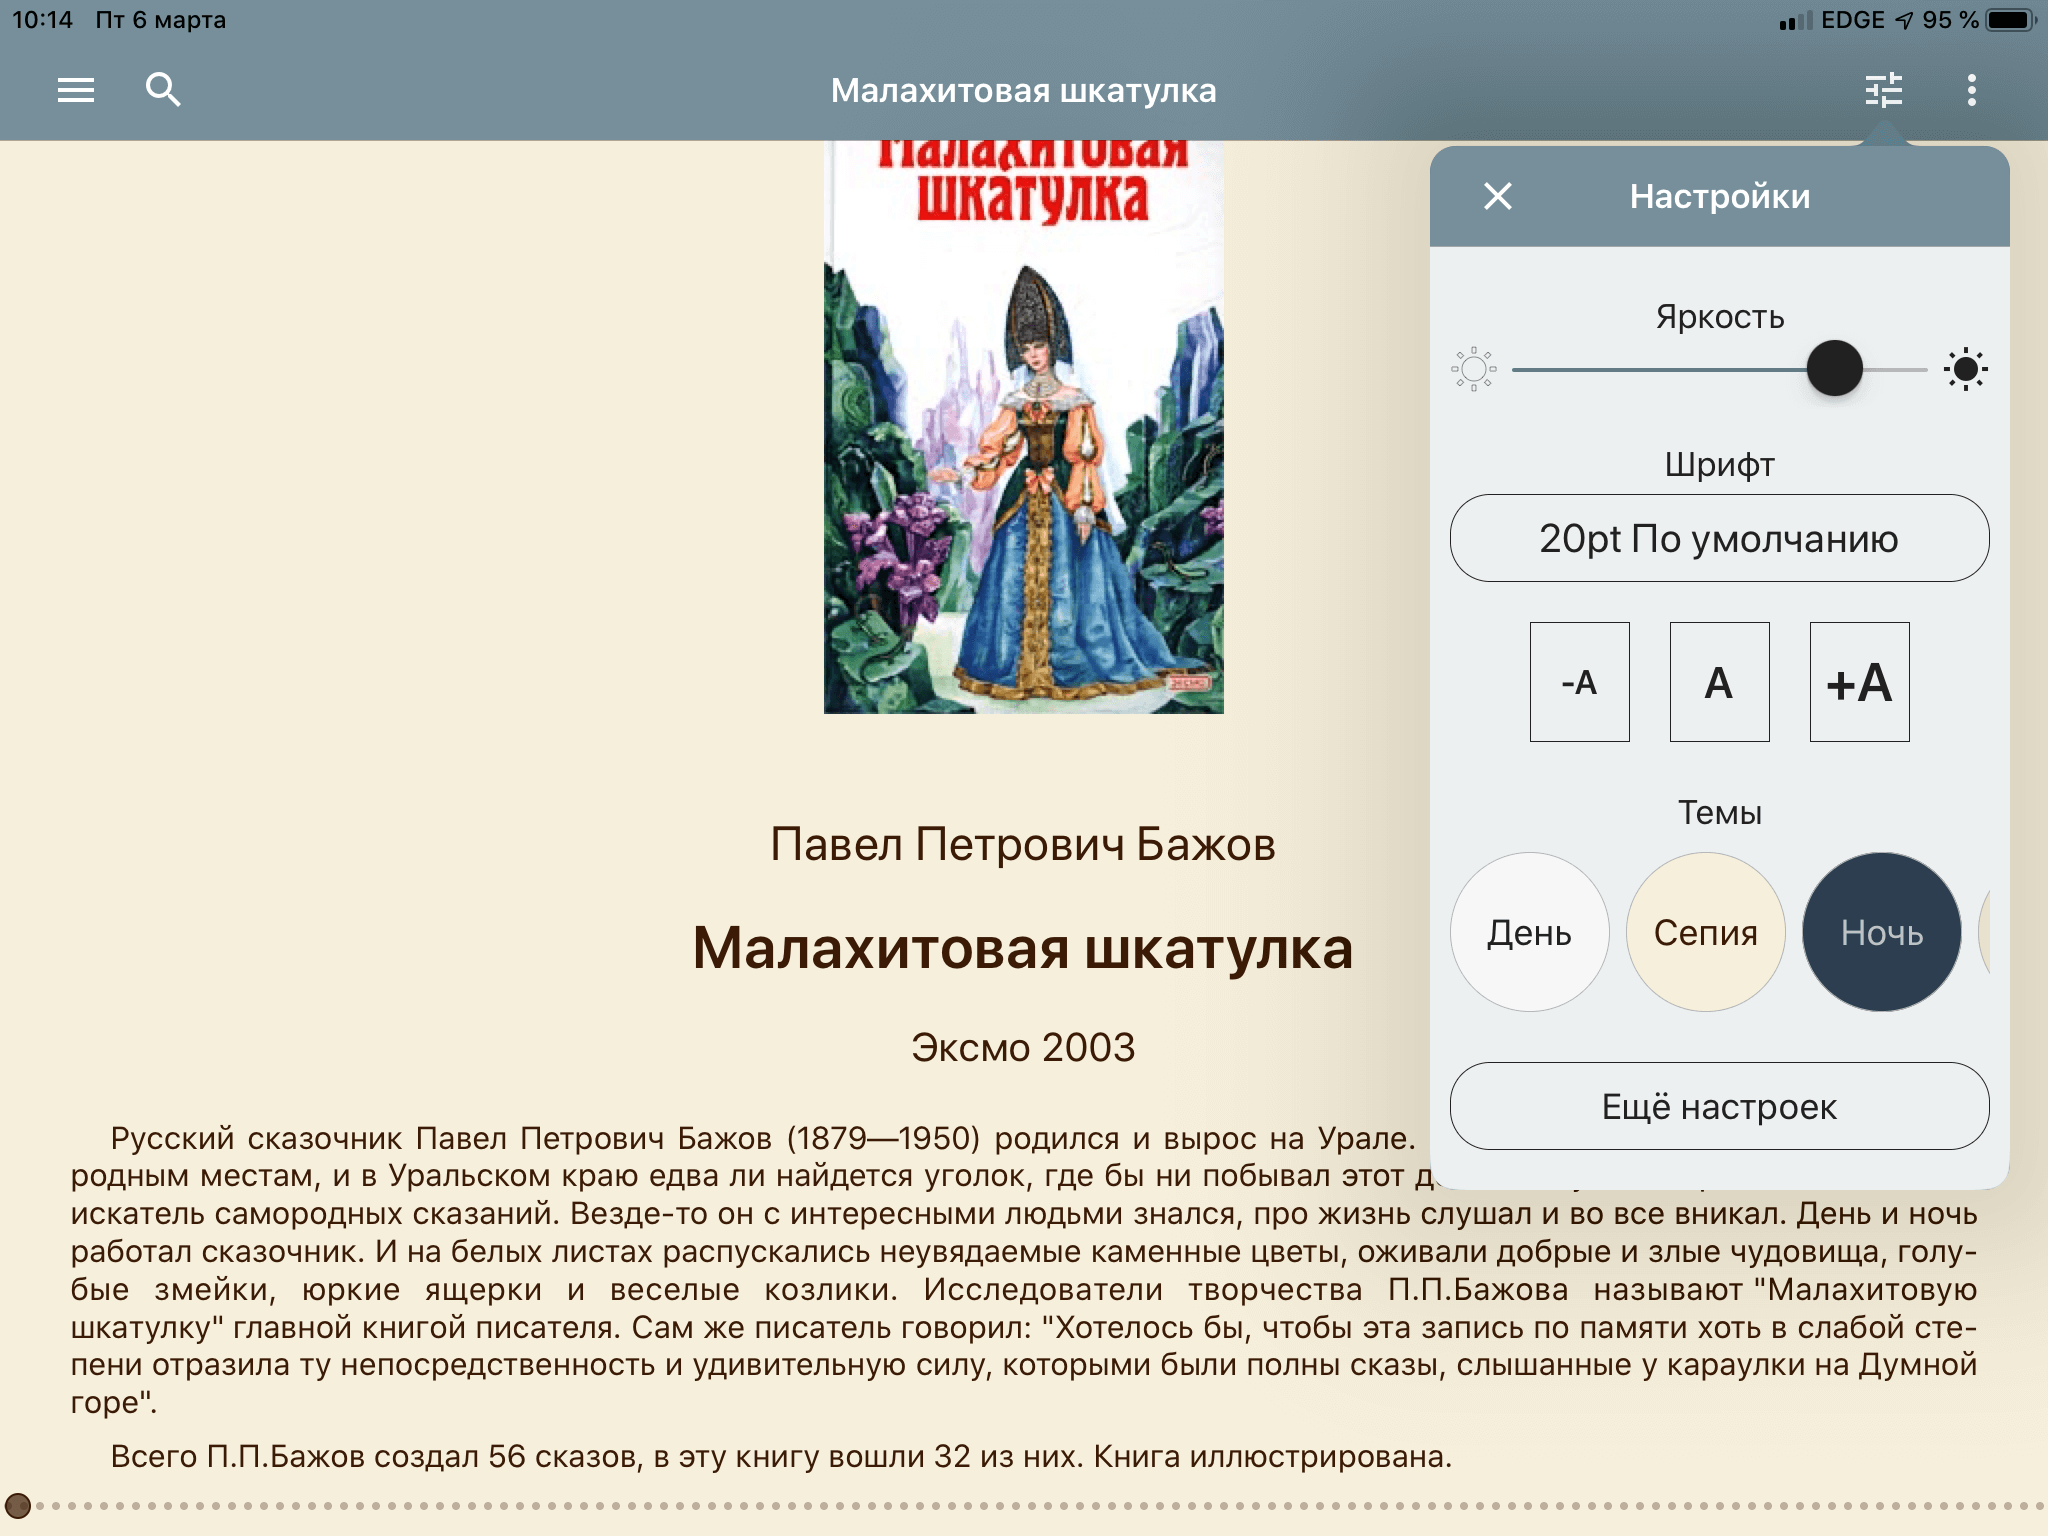Select the Ночь theme
2048x1536 pixels.
coord(1881,932)
